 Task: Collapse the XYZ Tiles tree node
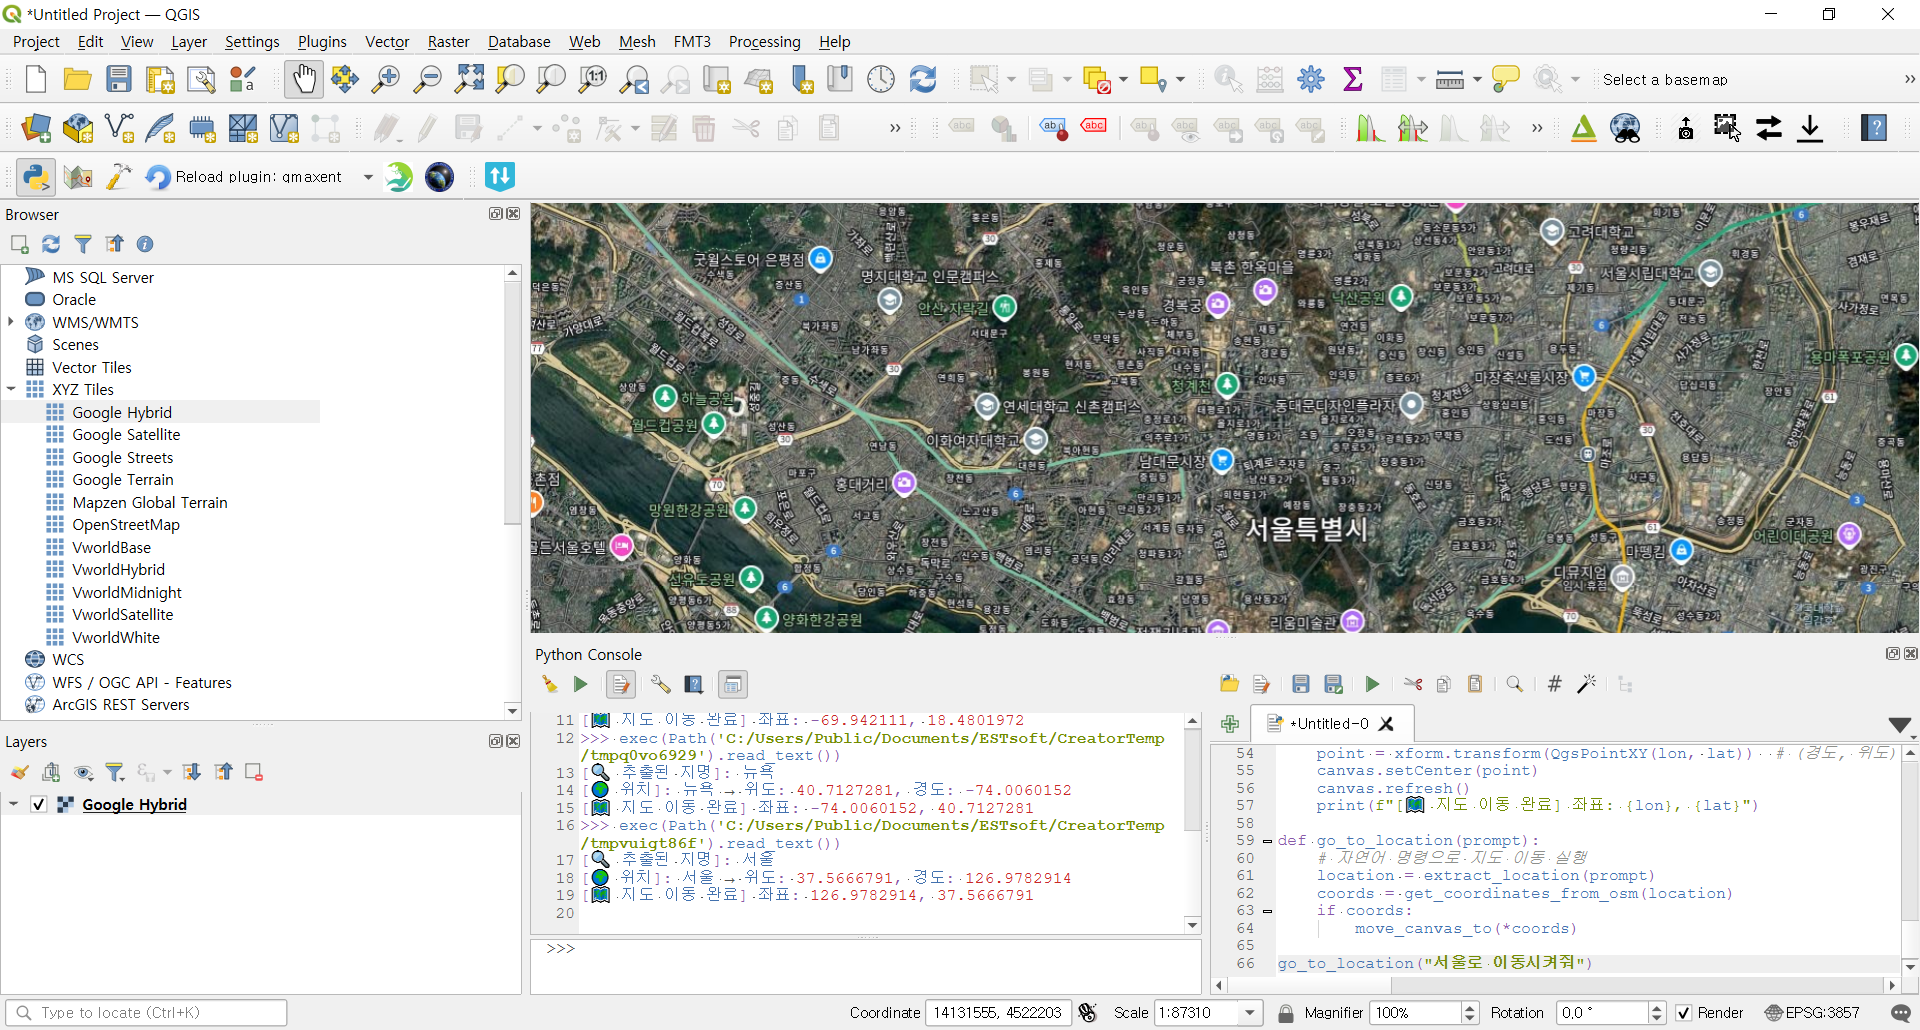point(12,390)
